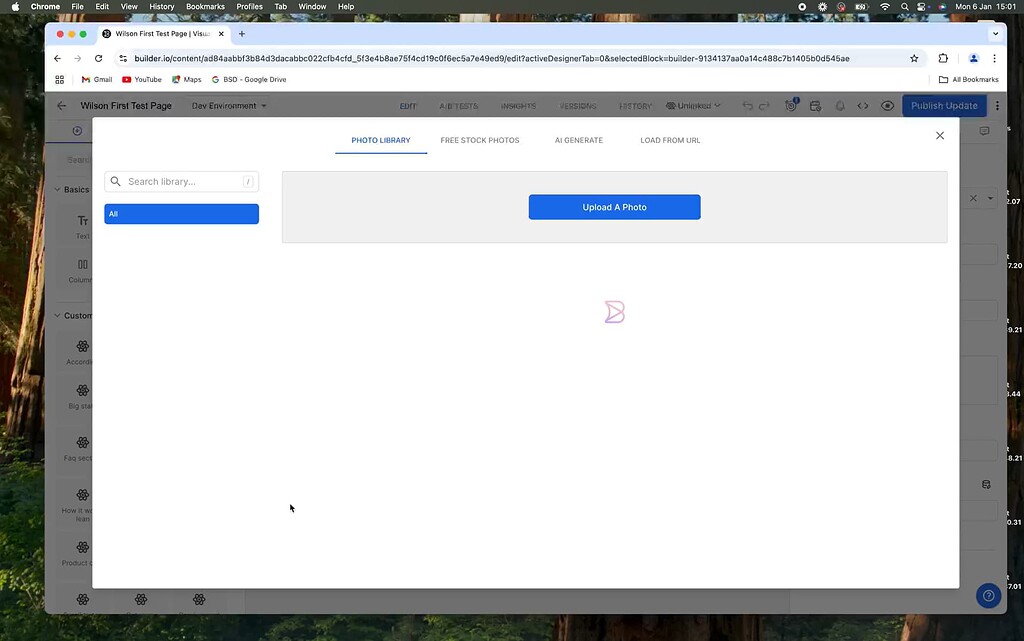The image size is (1024, 641).
Task: Open the Help question-mark bubble
Action: 988,595
